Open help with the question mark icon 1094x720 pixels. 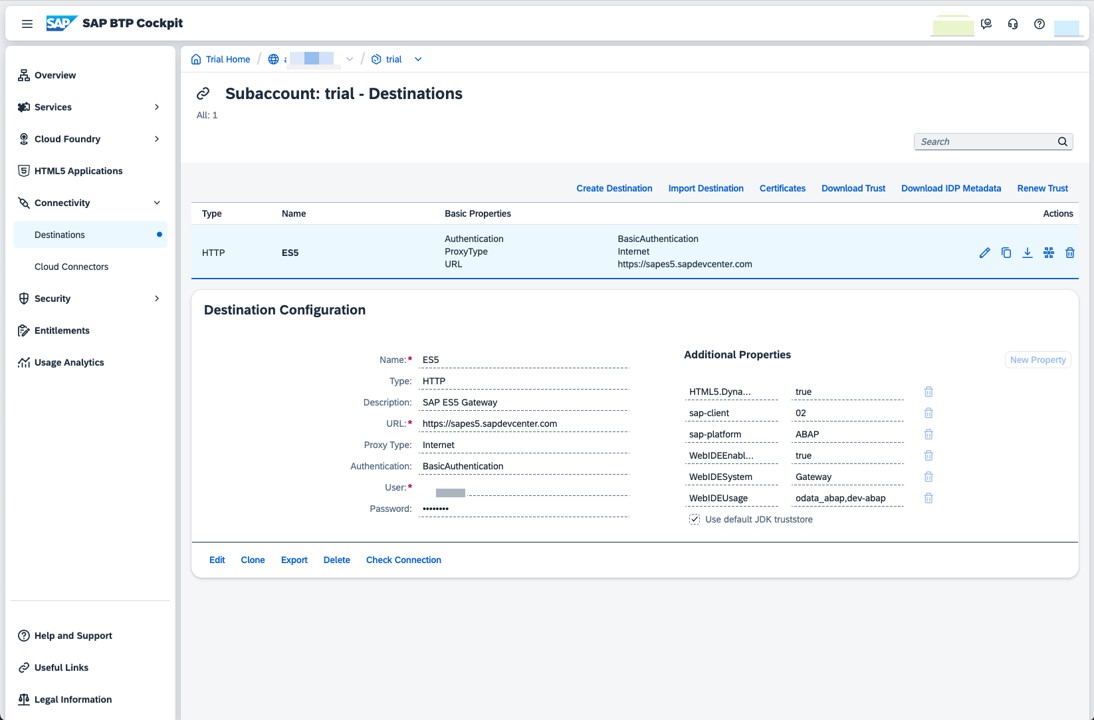click(1038, 23)
